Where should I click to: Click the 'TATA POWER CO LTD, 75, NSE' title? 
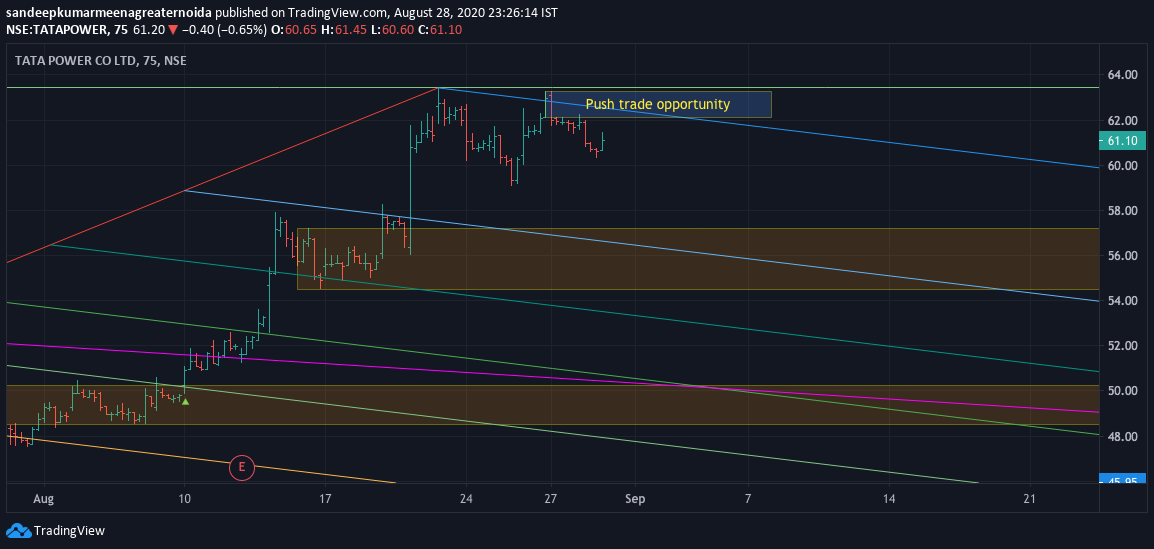point(101,61)
